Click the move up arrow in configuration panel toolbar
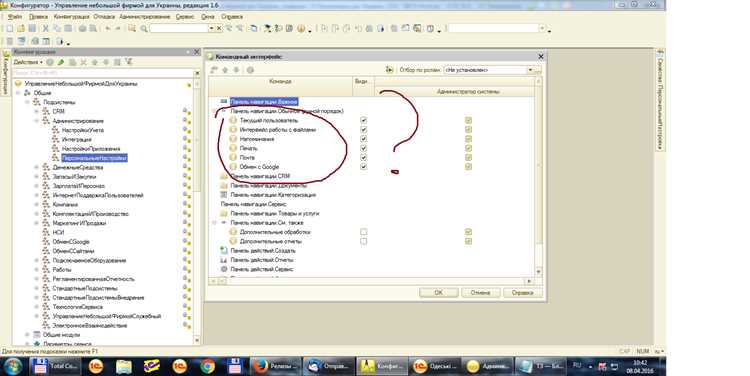This screenshot has height=376, width=750. 95,62
